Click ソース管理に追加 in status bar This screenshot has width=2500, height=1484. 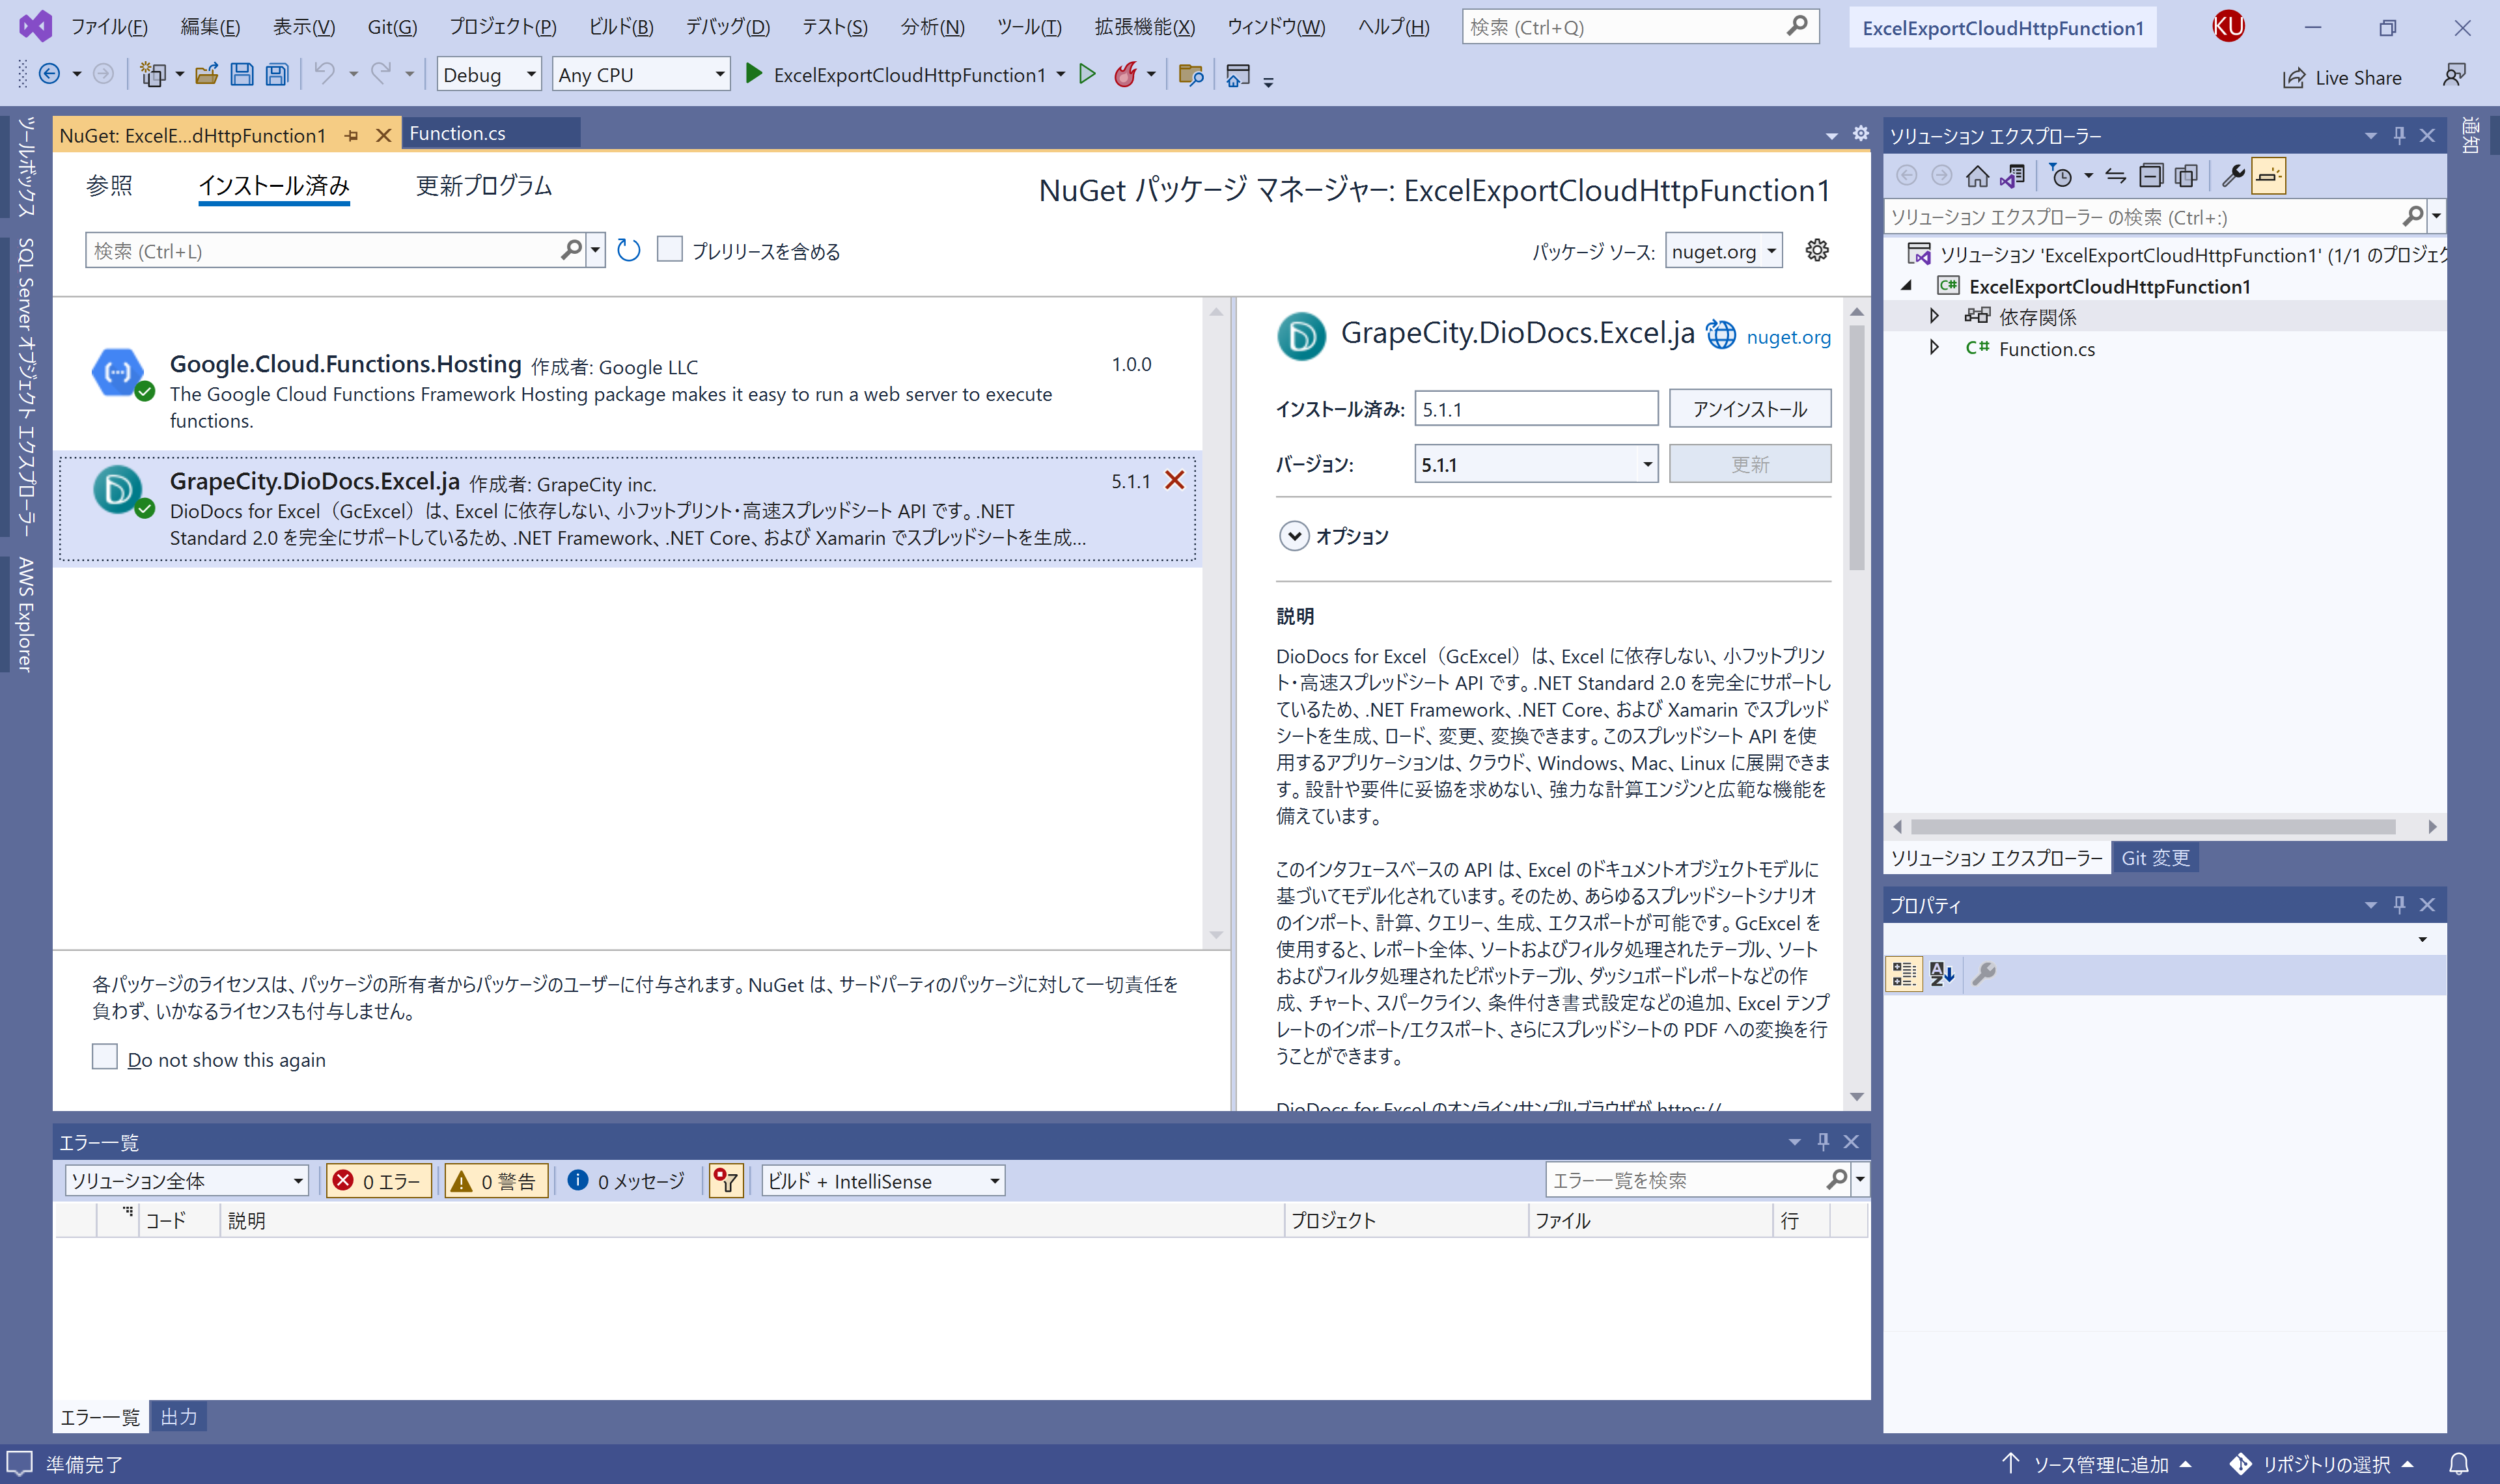2097,1464
